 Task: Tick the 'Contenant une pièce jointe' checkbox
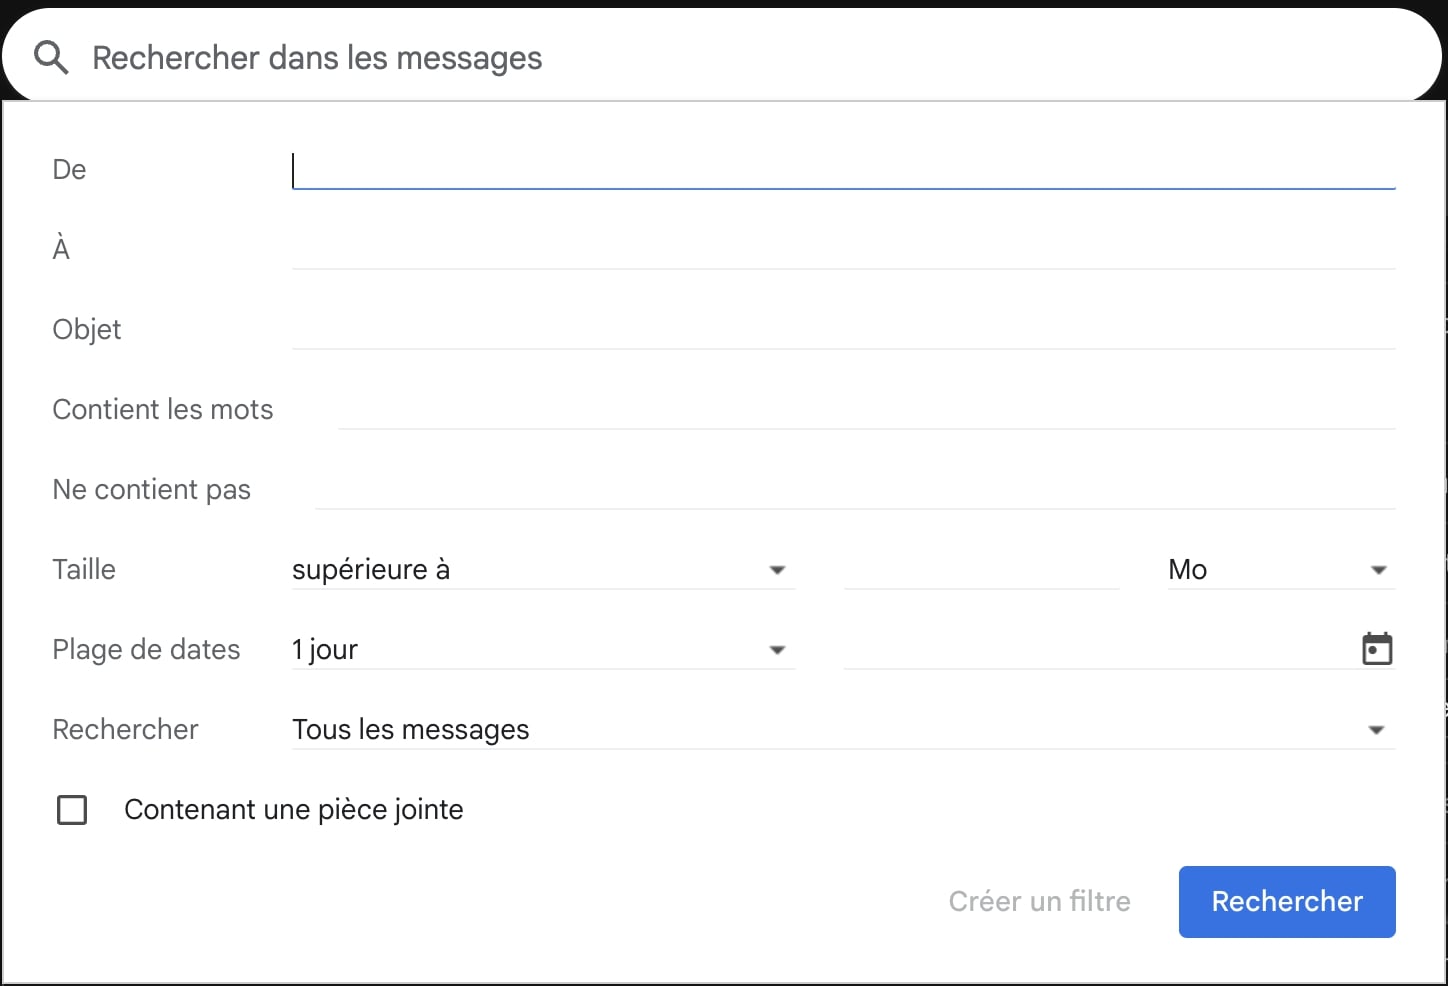tap(72, 809)
